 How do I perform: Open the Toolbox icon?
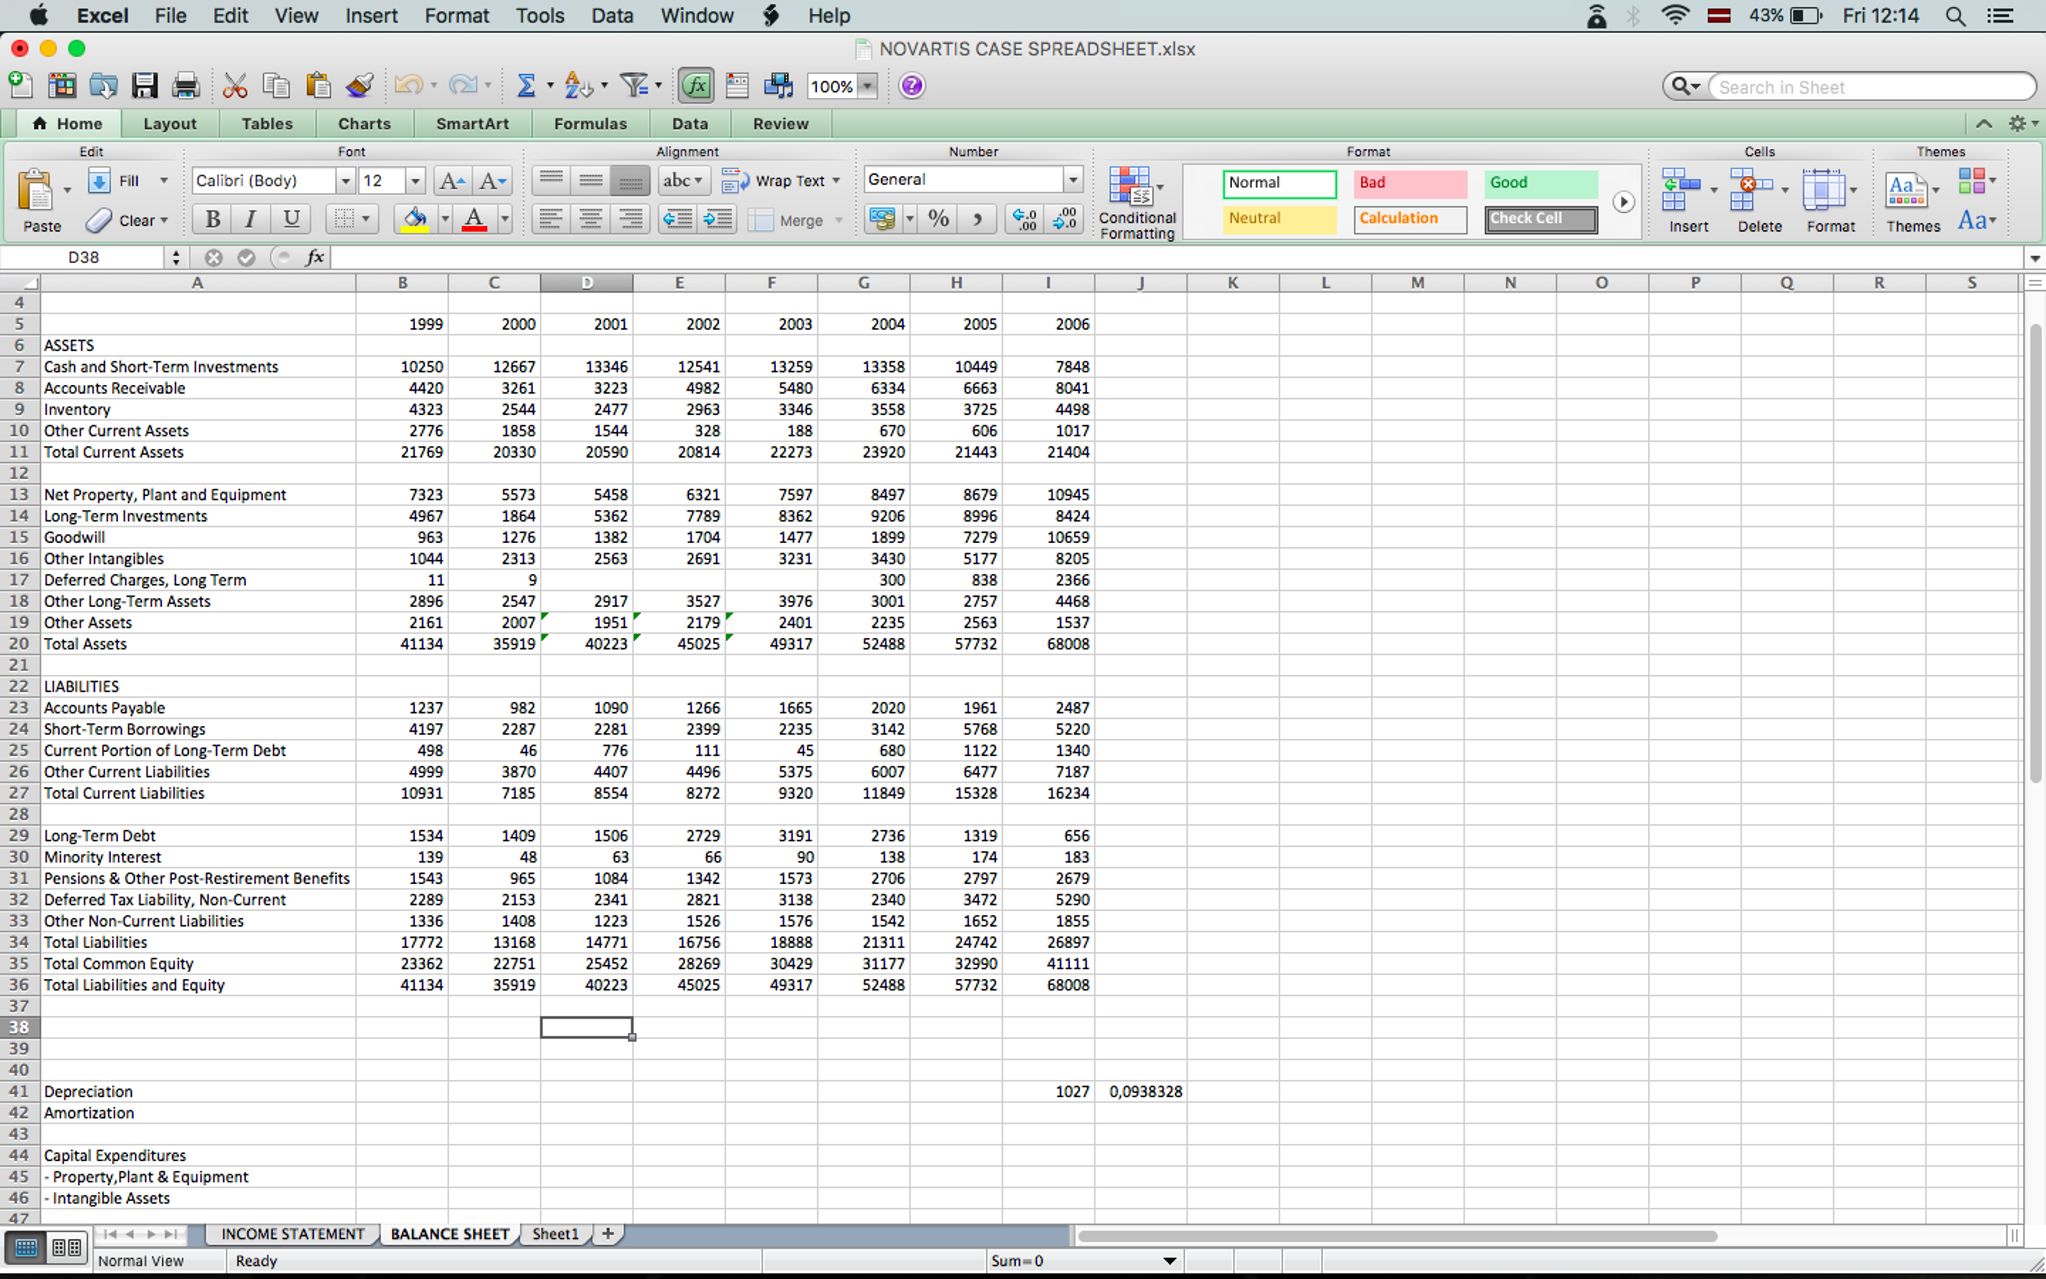tap(737, 86)
